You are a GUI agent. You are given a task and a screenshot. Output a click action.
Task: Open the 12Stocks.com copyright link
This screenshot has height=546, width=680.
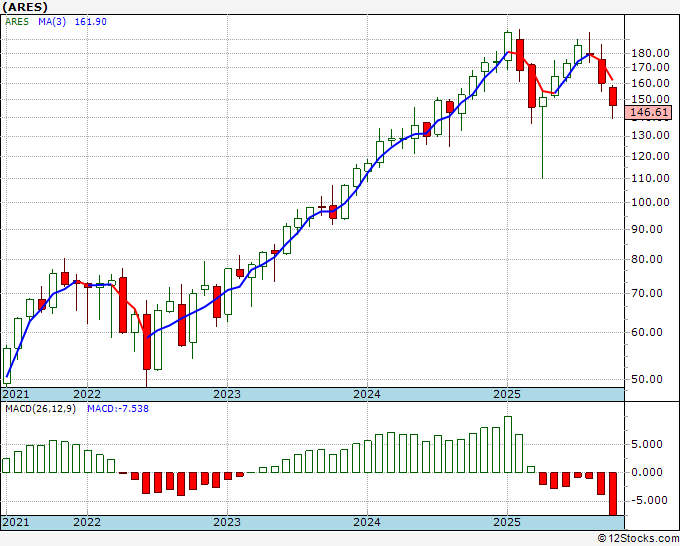point(638,539)
